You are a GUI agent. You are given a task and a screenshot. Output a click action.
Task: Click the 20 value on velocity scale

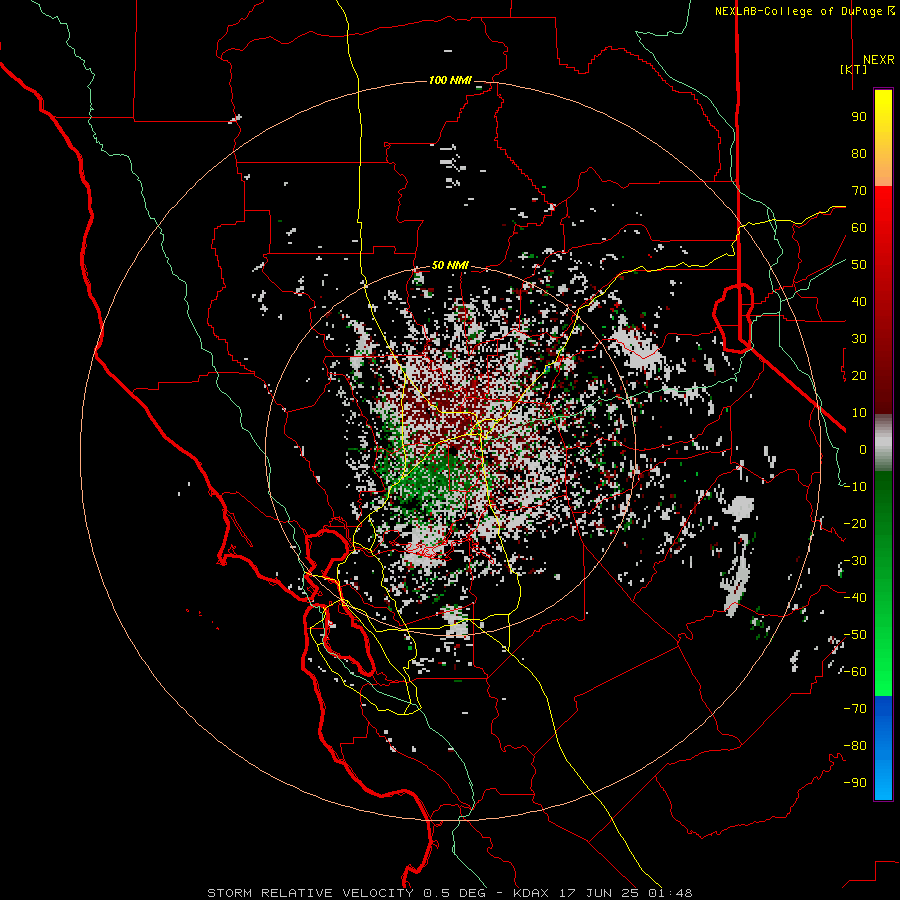[859, 375]
